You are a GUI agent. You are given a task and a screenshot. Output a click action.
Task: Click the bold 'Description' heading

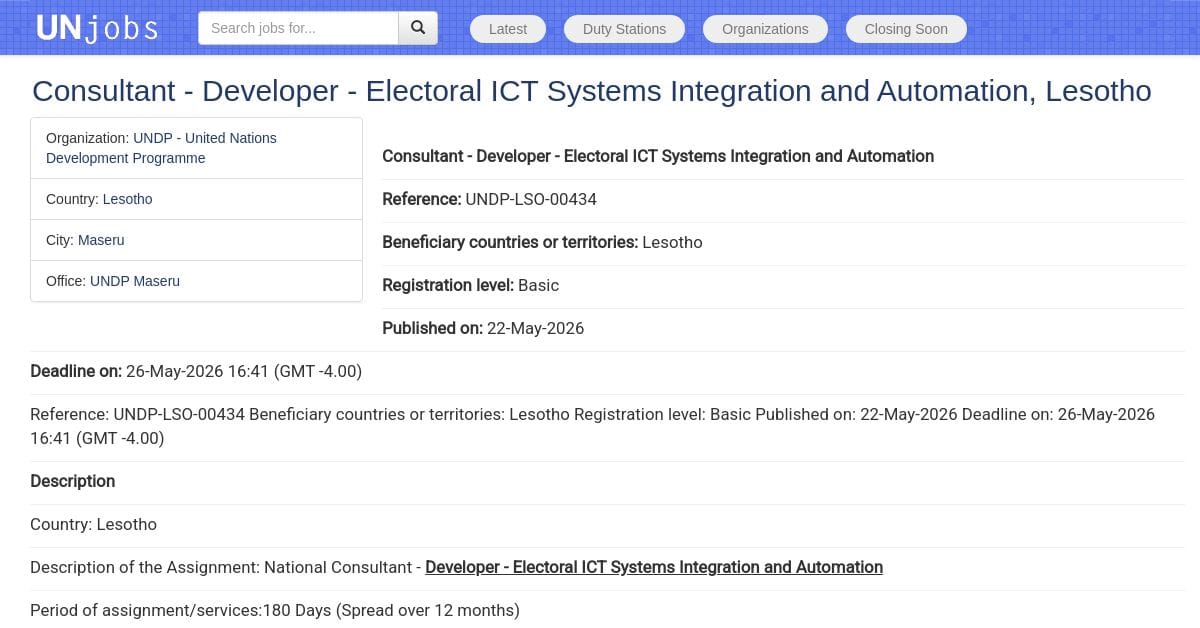[72, 481]
